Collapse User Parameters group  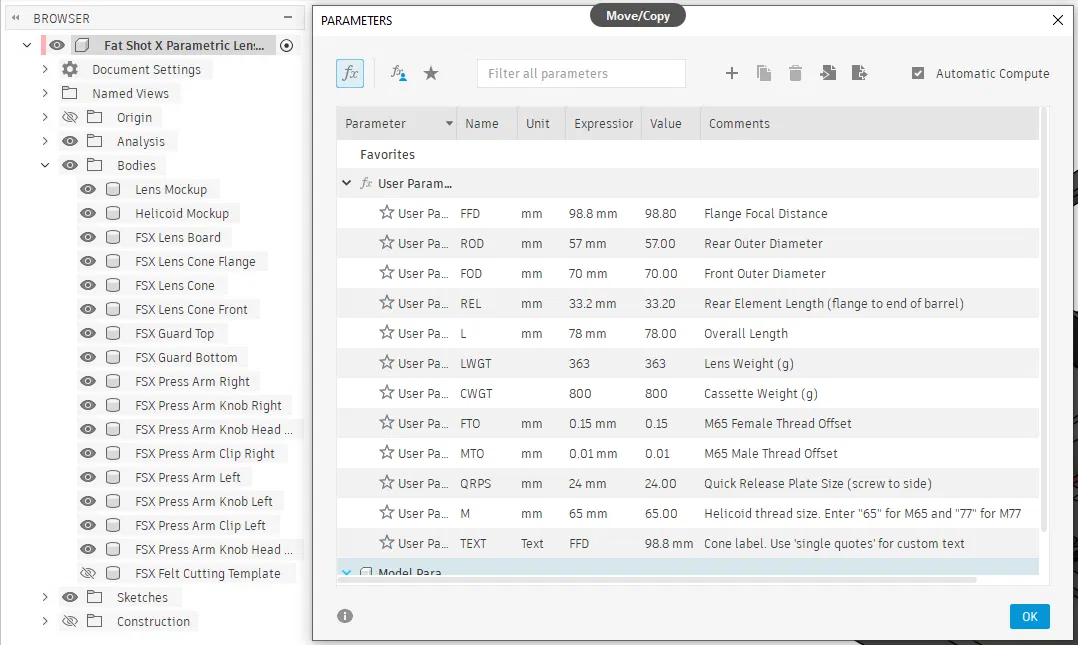(x=346, y=183)
